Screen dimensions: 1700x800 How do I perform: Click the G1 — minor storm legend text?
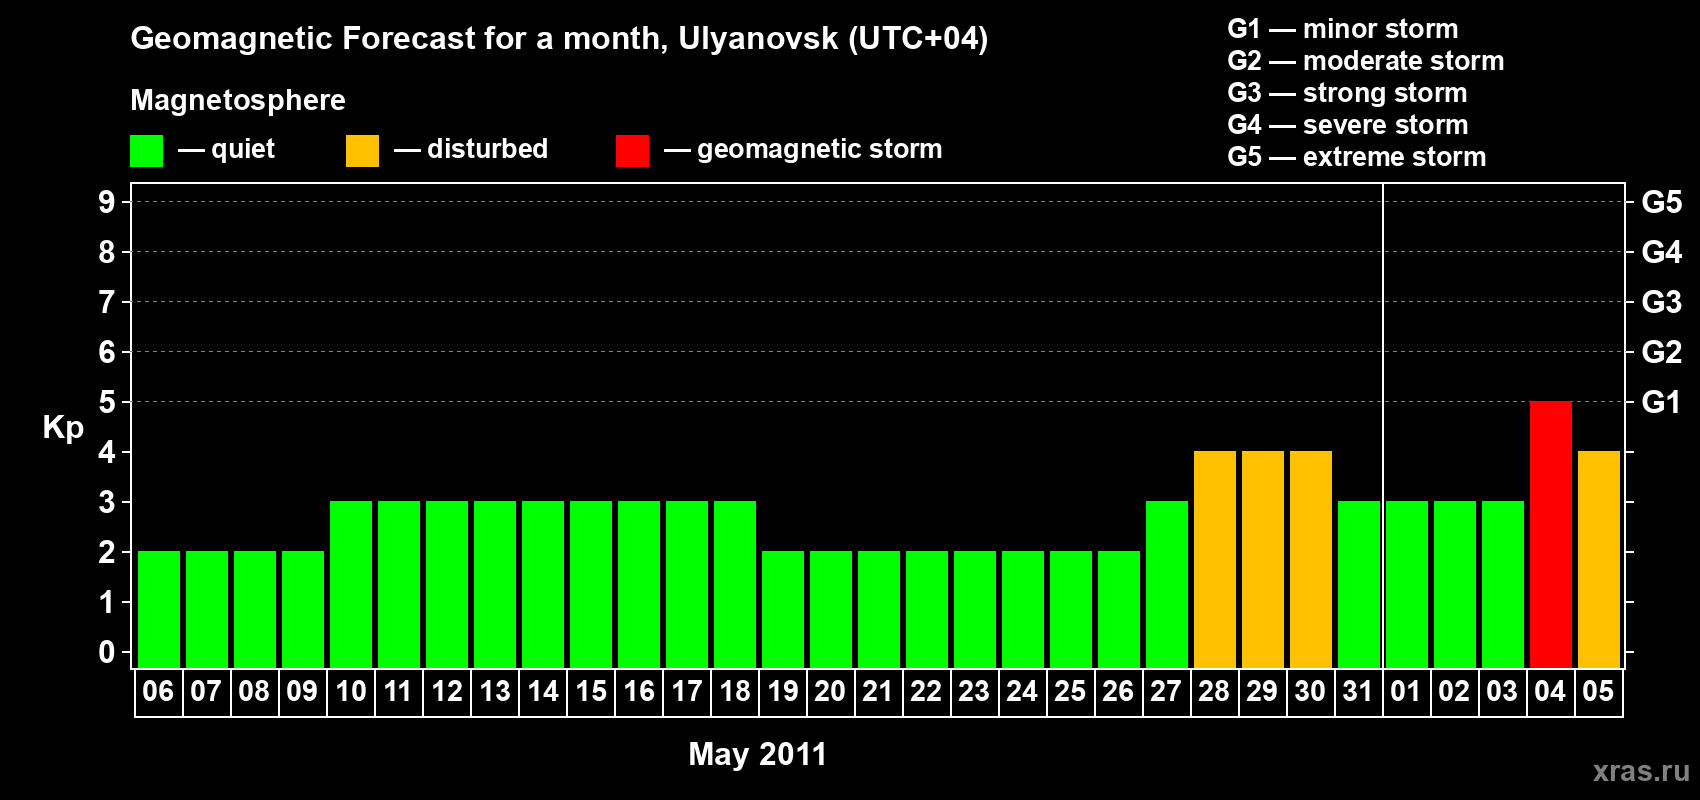click(x=1343, y=29)
